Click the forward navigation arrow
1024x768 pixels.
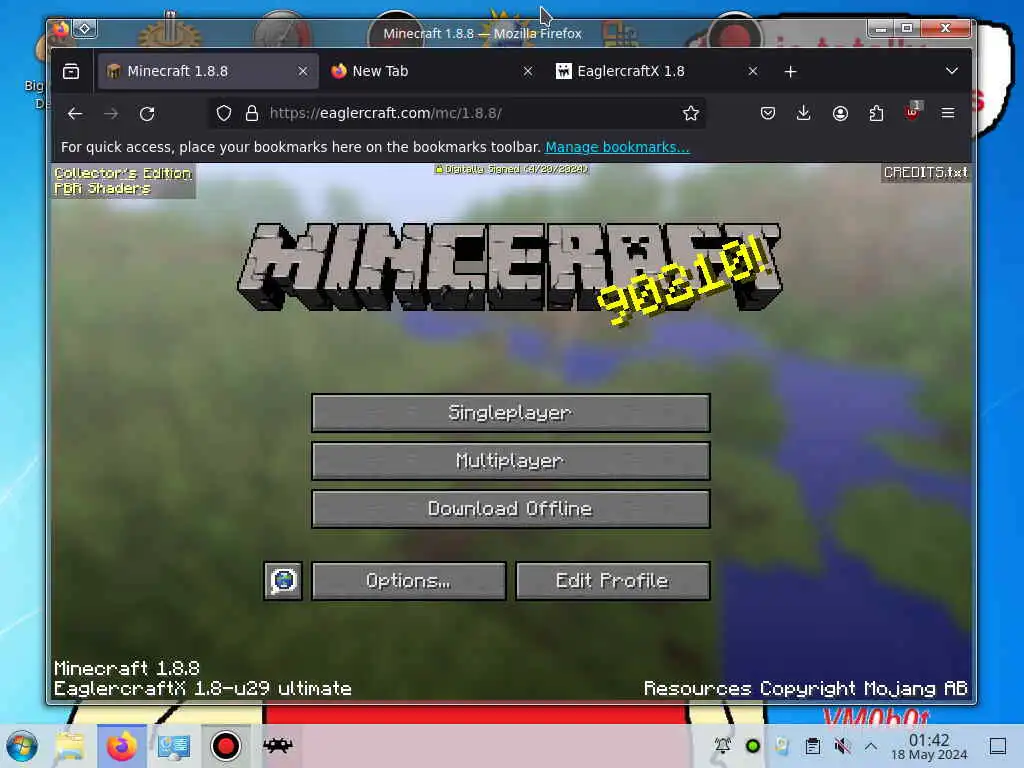[x=111, y=114]
